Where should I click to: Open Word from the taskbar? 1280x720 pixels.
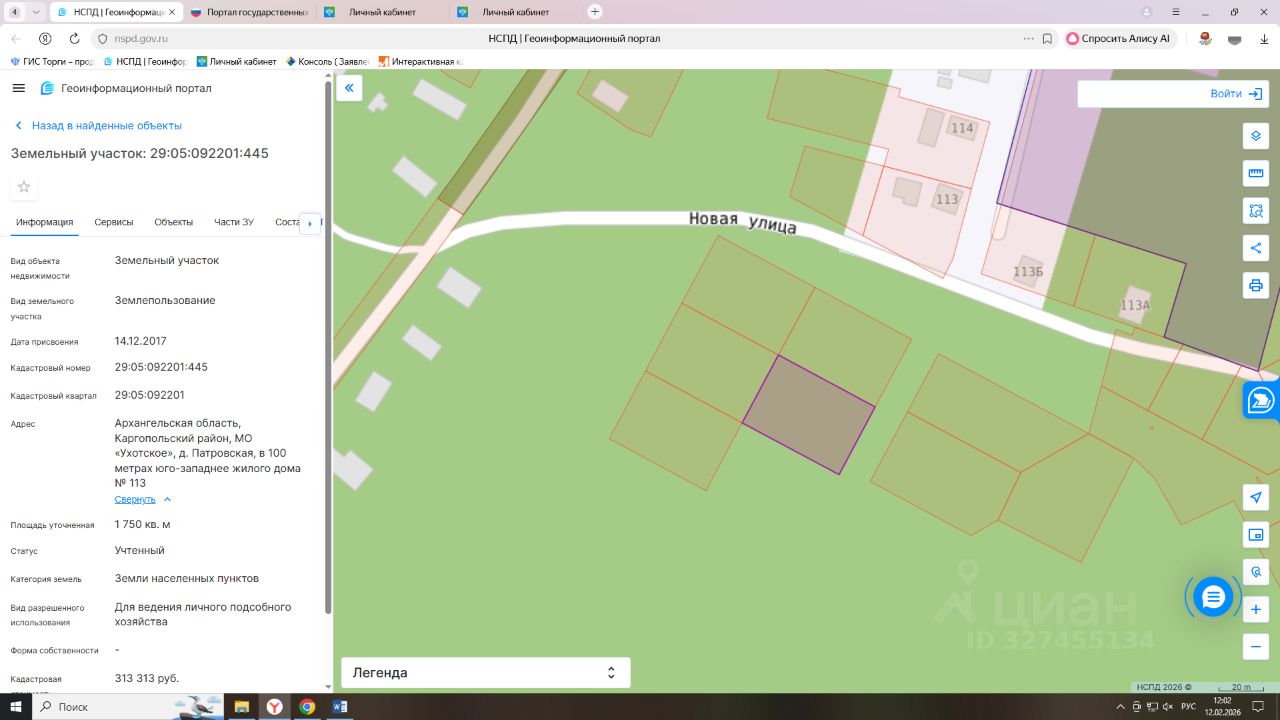point(339,706)
